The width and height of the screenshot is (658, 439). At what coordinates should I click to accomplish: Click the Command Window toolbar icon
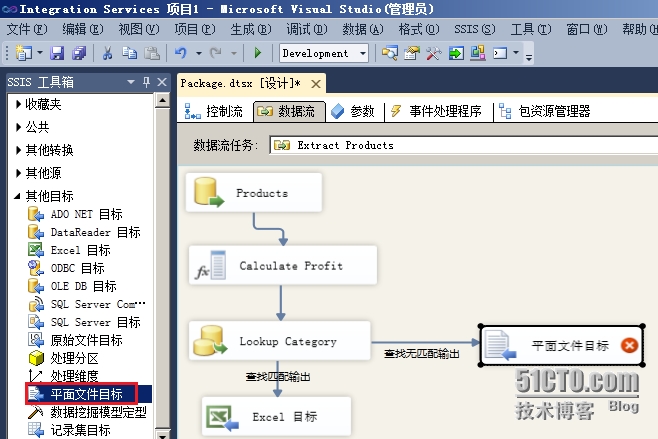pos(500,53)
